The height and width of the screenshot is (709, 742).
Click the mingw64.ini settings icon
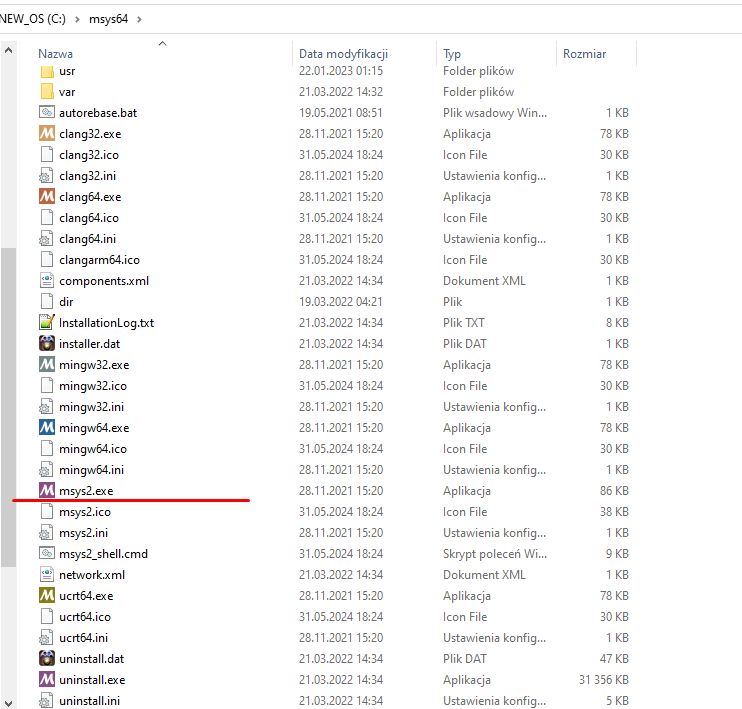46,470
